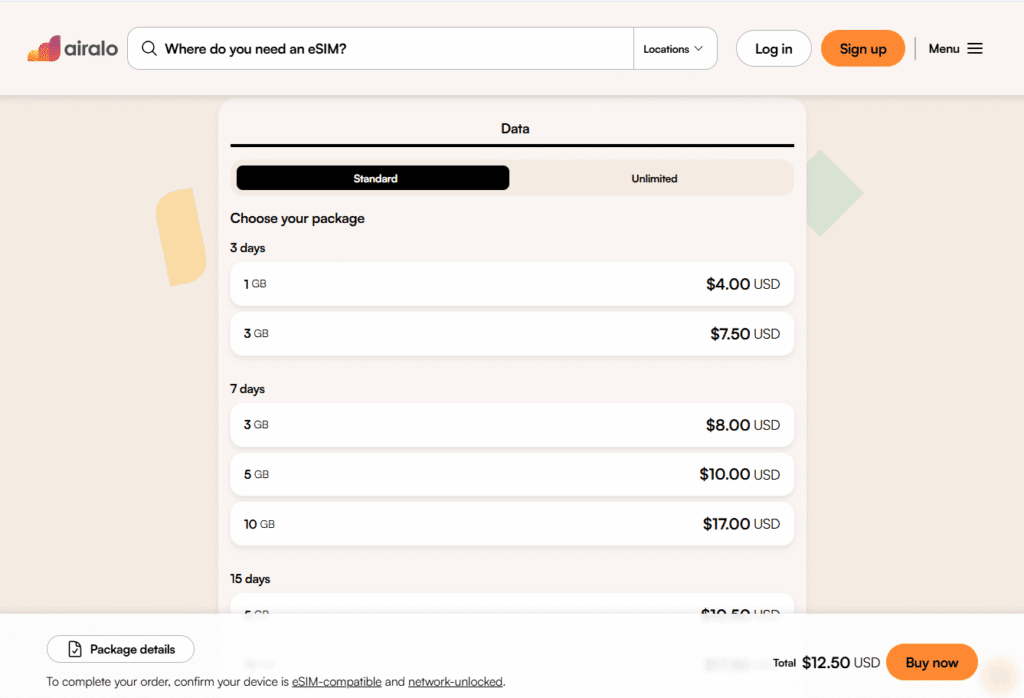Select the search magnifier icon
Screen dimensions: 1024x698
tap(148, 47)
